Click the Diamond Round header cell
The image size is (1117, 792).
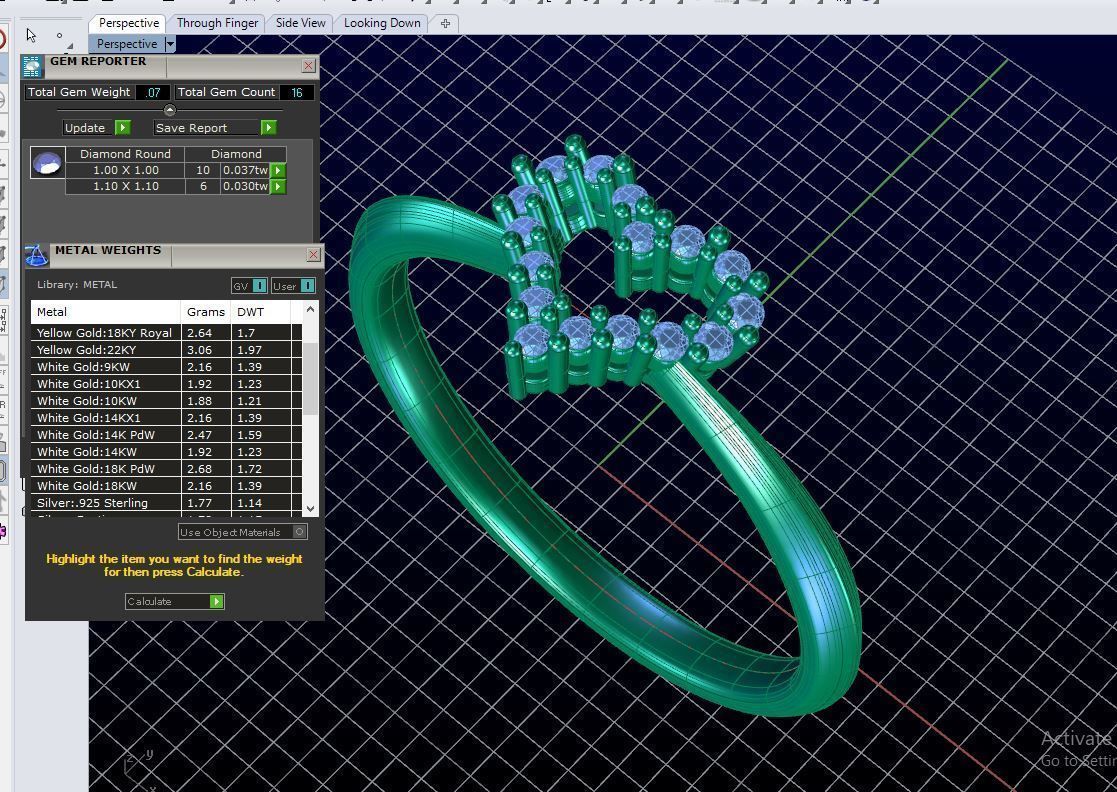(x=125, y=154)
